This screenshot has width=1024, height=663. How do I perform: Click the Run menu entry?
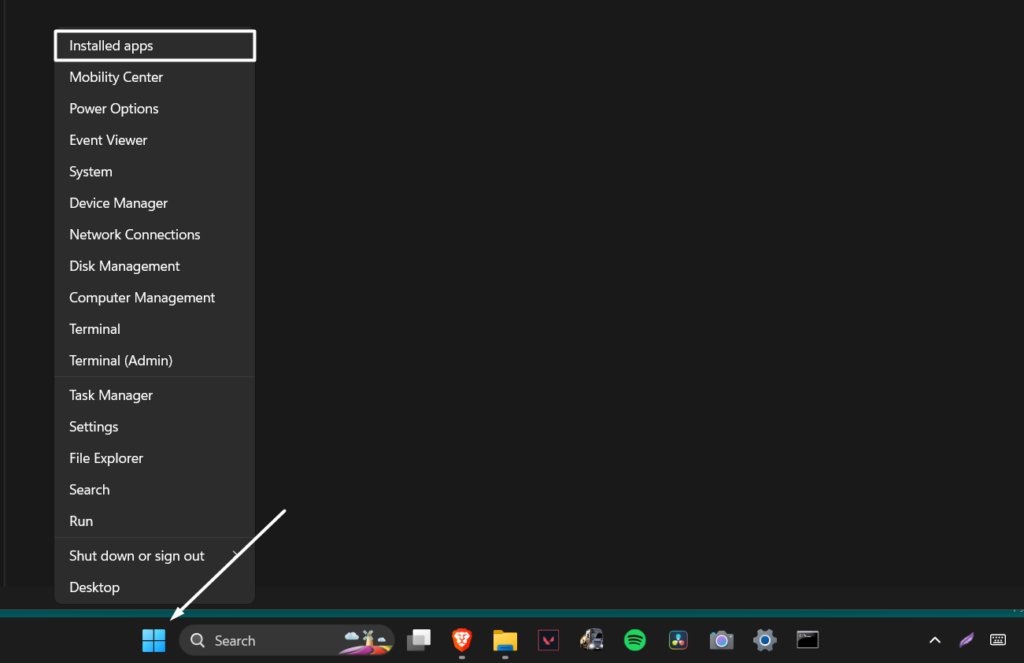[x=81, y=521]
